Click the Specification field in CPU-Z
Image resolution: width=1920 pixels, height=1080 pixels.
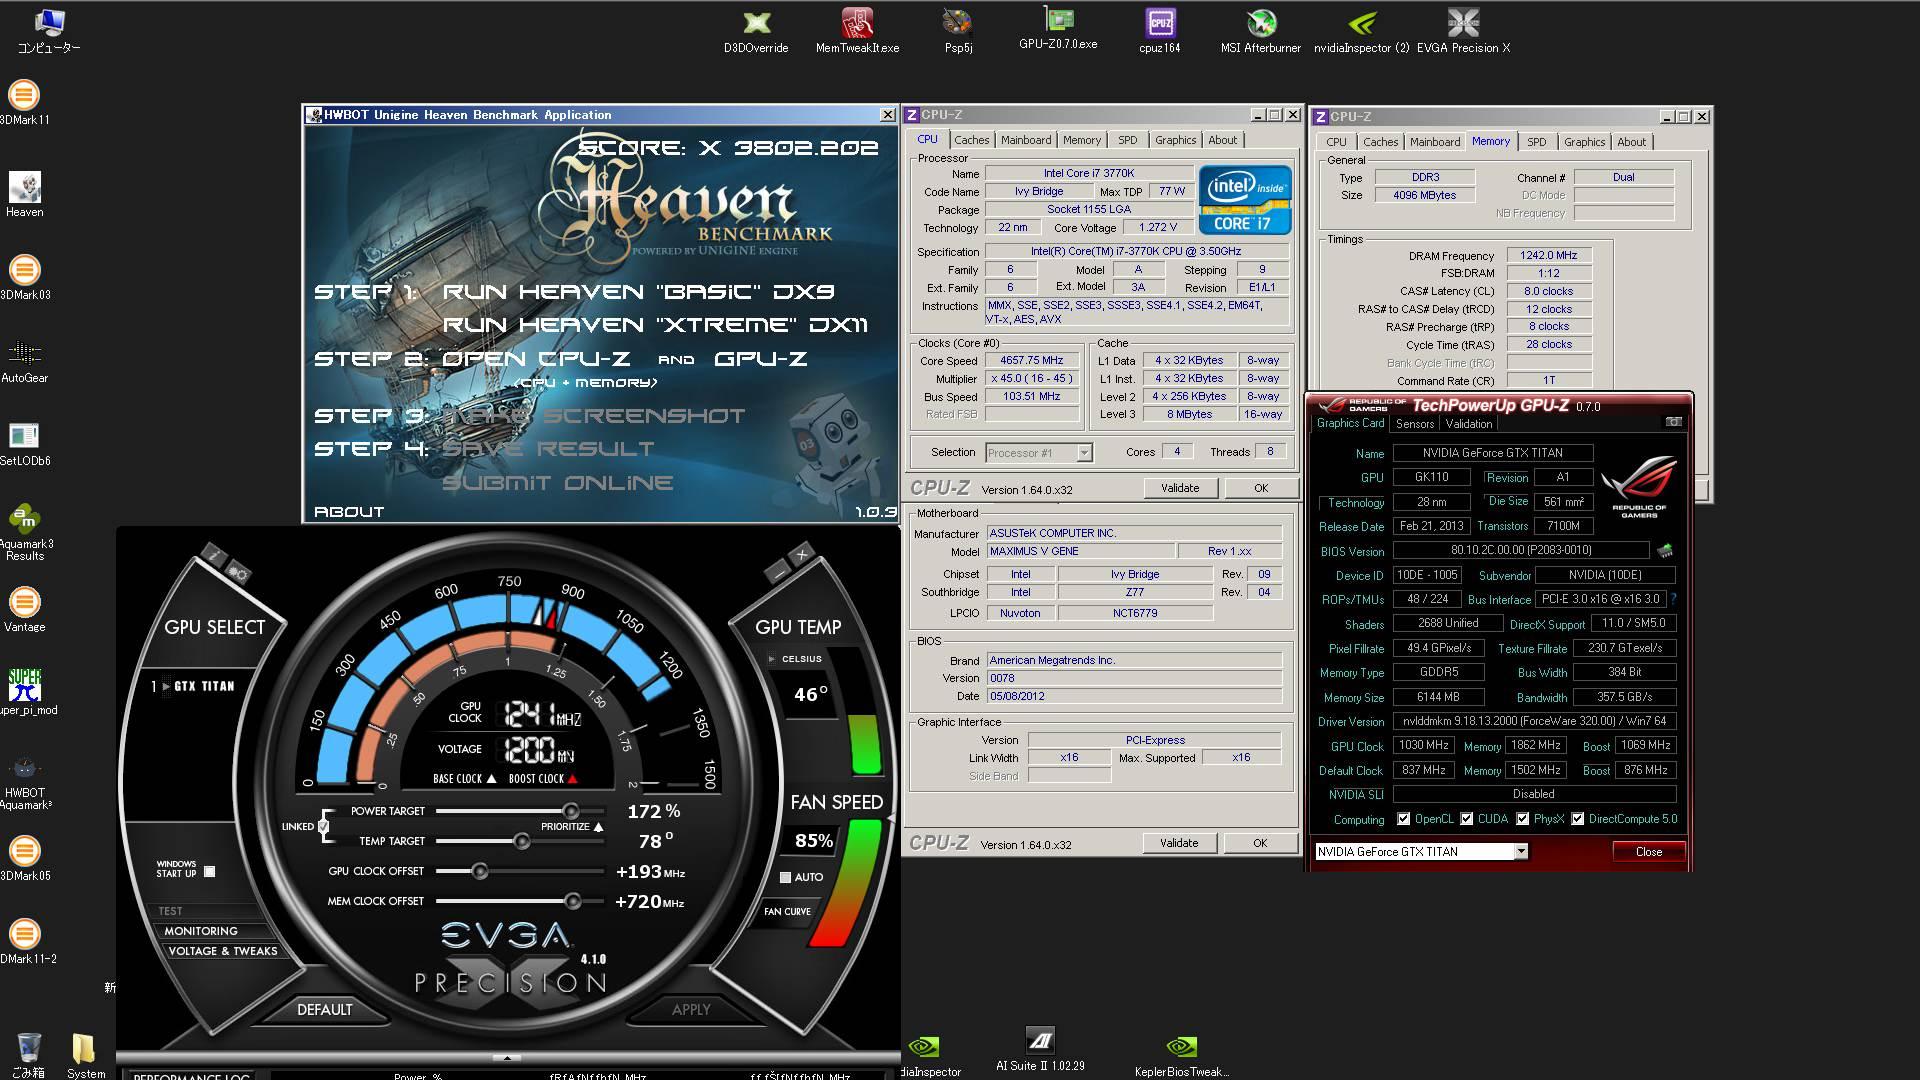pyautogui.click(x=1136, y=251)
